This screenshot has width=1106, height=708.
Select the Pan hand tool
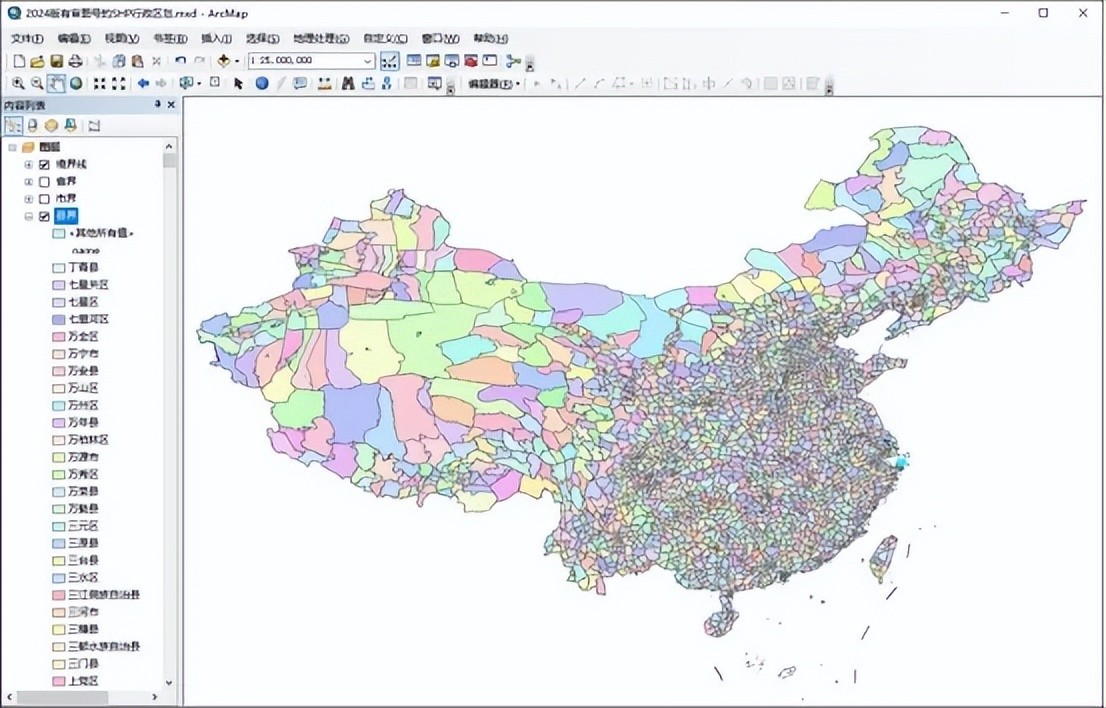56,84
